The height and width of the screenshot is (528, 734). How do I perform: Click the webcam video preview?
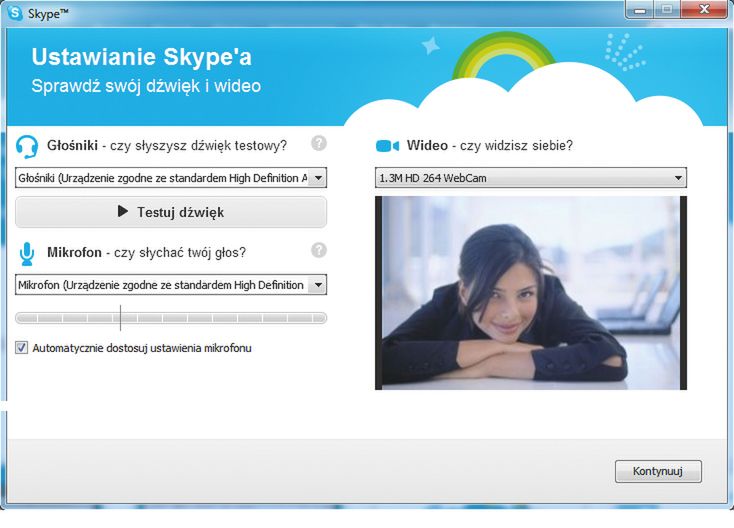click(x=531, y=293)
